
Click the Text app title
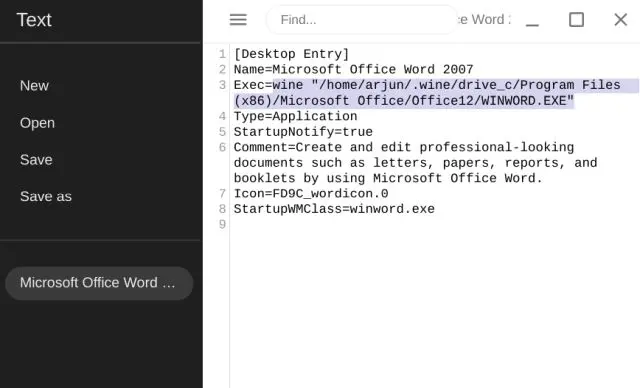click(34, 20)
